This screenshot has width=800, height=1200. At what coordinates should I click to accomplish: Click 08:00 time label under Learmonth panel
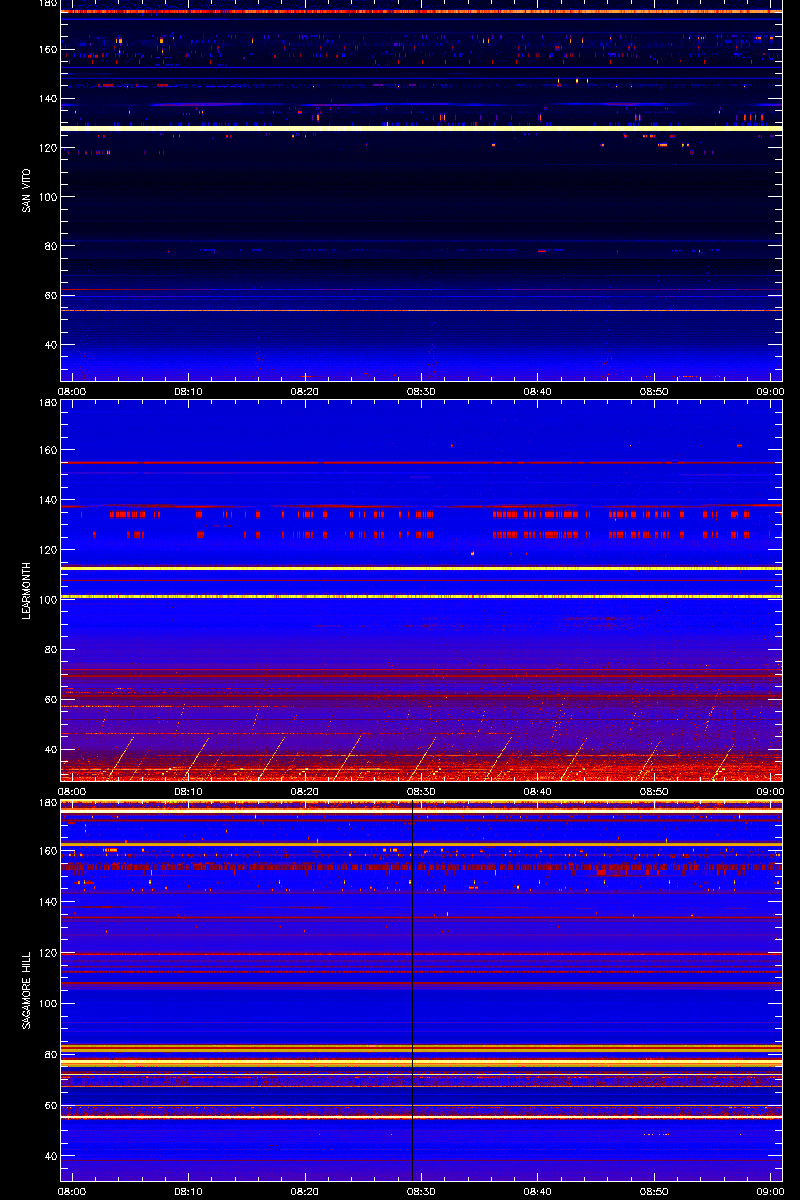point(72,791)
